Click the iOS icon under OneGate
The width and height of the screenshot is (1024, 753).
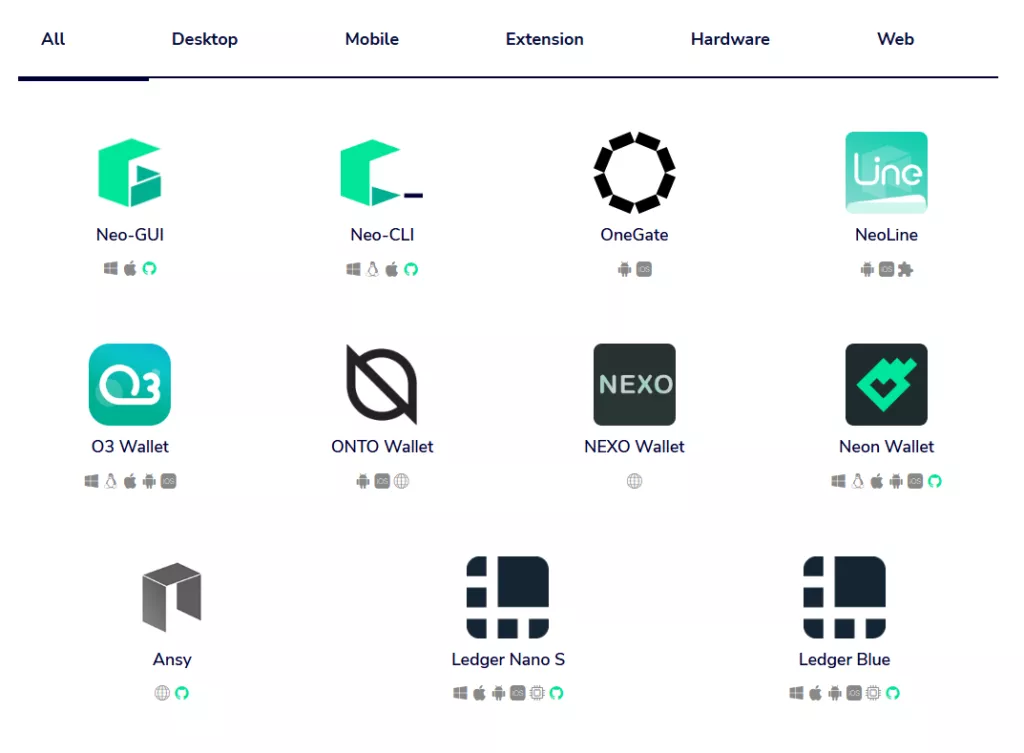pos(644,269)
